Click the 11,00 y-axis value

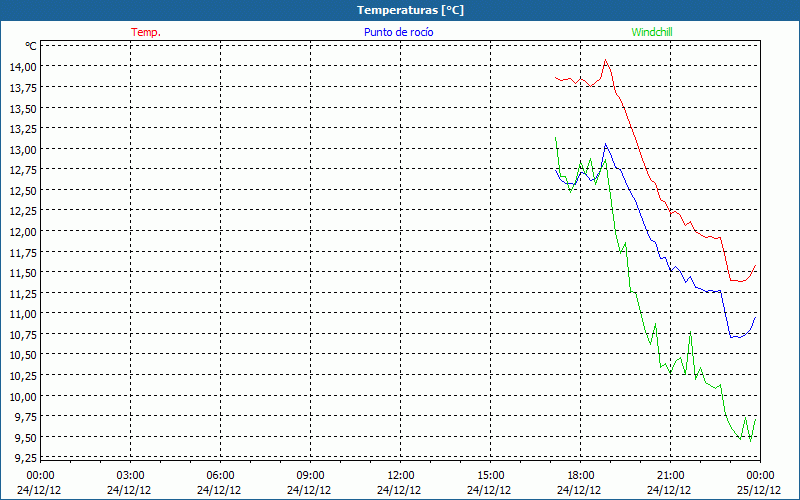click(23, 314)
